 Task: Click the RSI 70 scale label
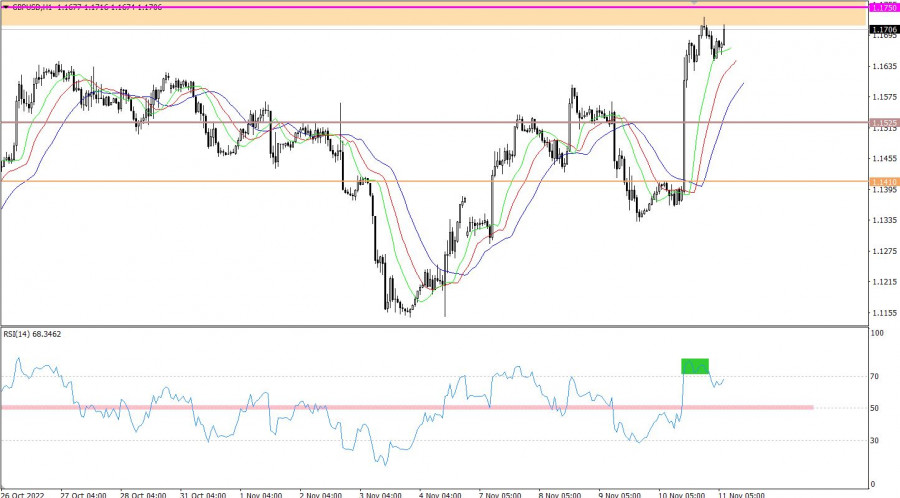877,377
